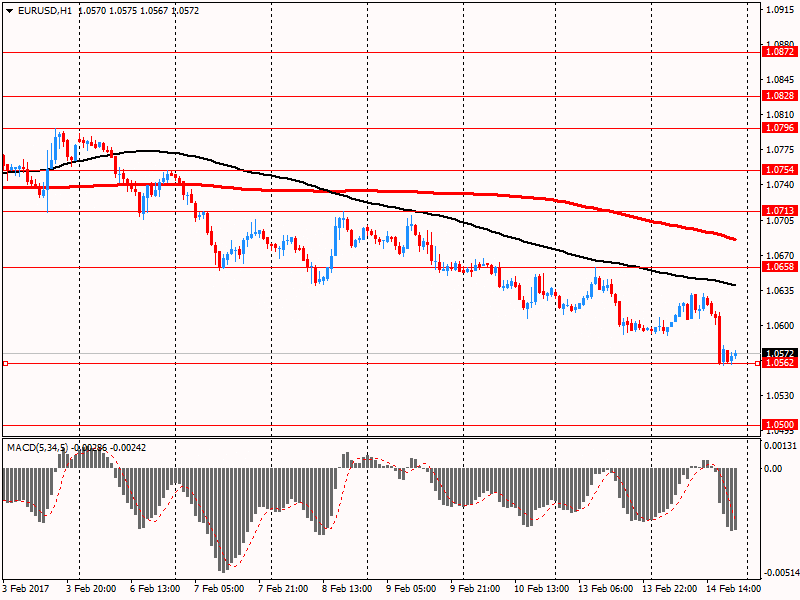Click the black 1.0572 current price label
The width and height of the screenshot is (800, 600).
coord(779,353)
